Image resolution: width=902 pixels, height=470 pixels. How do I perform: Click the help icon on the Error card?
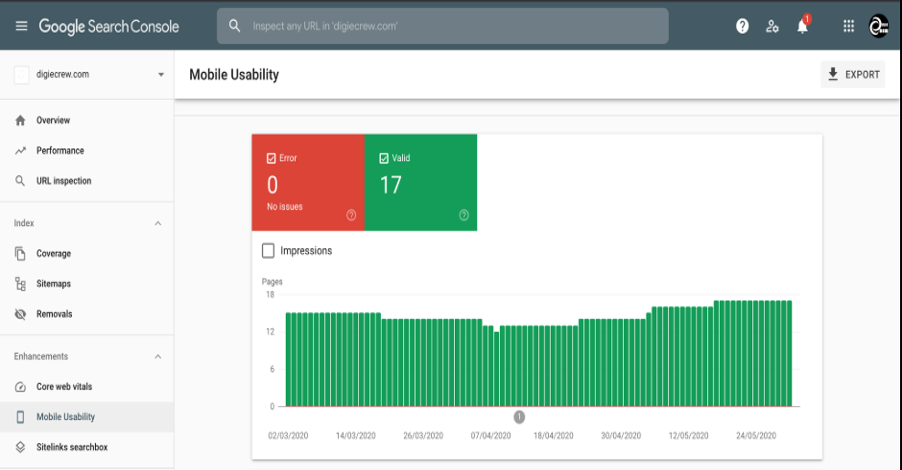[x=351, y=215]
